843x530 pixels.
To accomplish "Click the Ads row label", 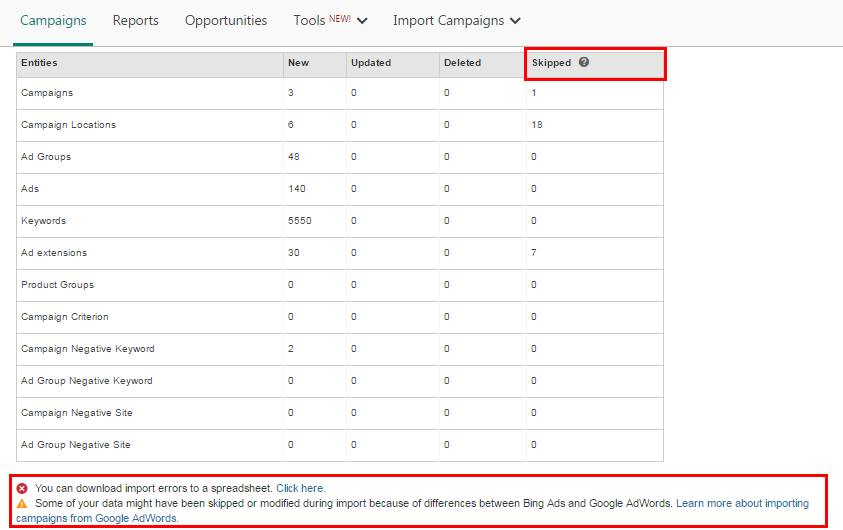I will point(30,189).
